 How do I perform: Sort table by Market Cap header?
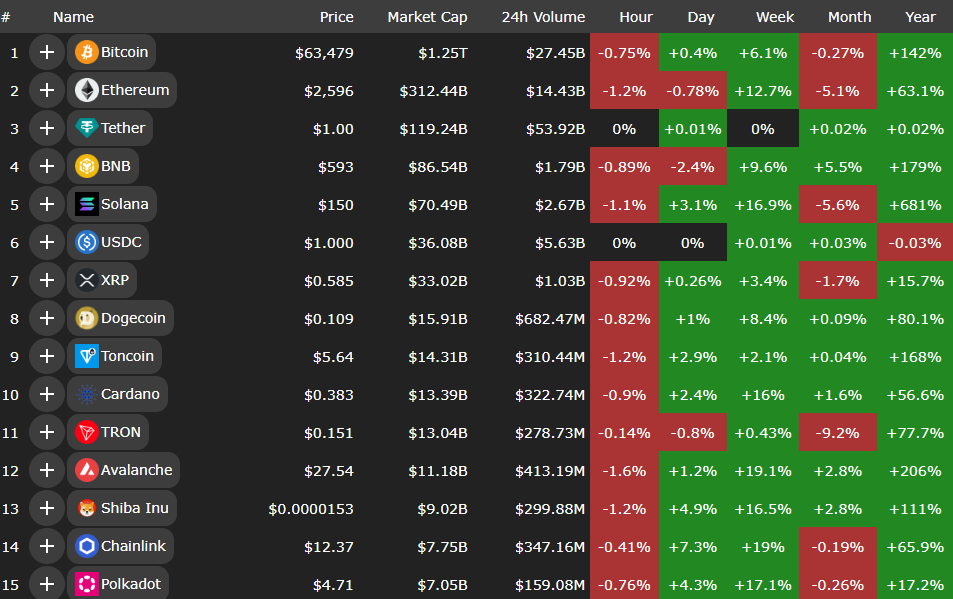pos(427,17)
